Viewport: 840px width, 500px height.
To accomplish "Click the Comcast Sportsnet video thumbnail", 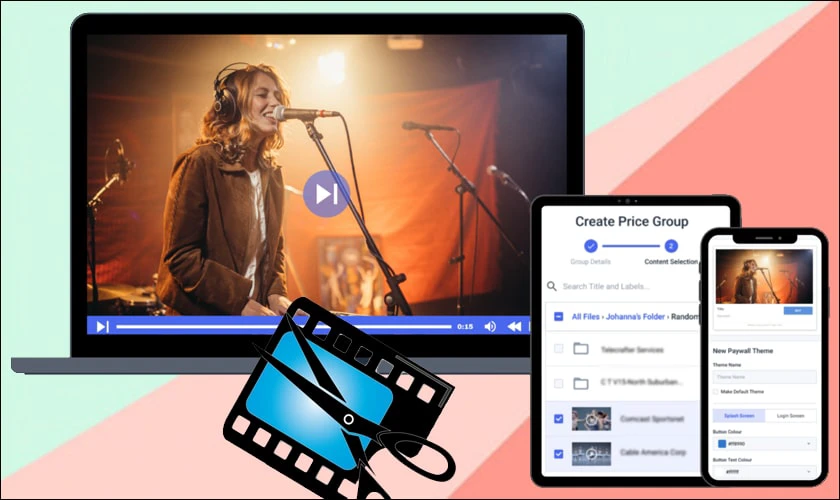I will tap(591, 419).
